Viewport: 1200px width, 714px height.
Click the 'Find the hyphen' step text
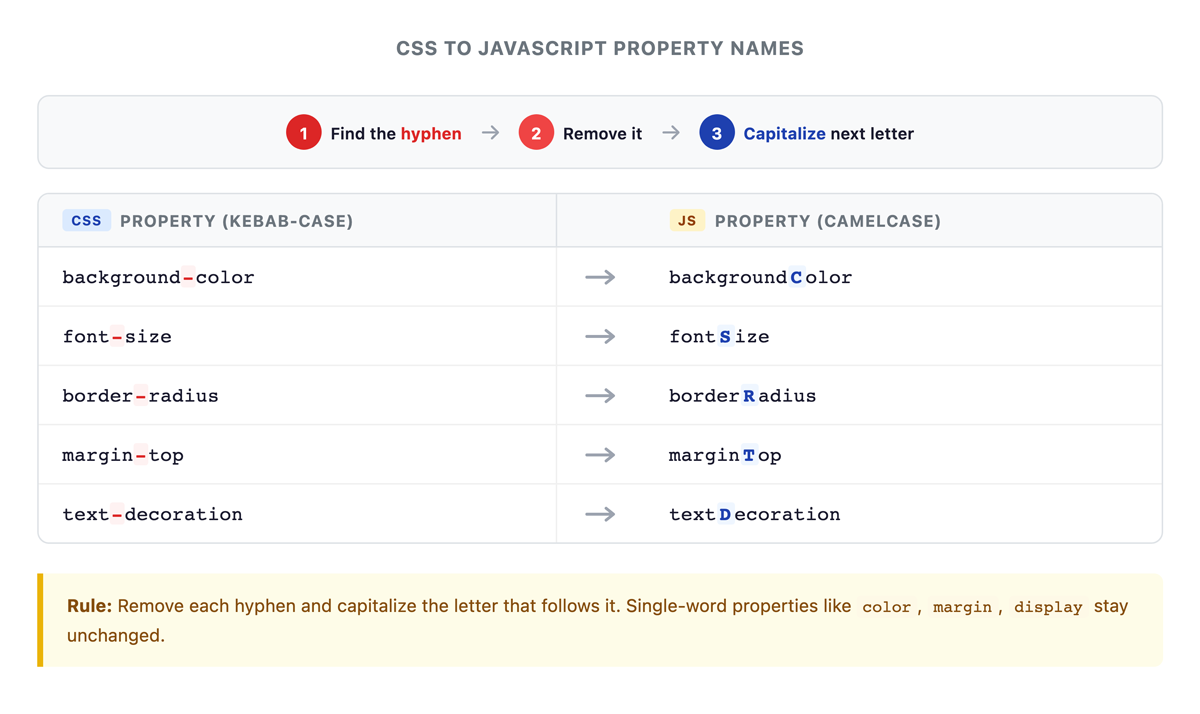396,133
